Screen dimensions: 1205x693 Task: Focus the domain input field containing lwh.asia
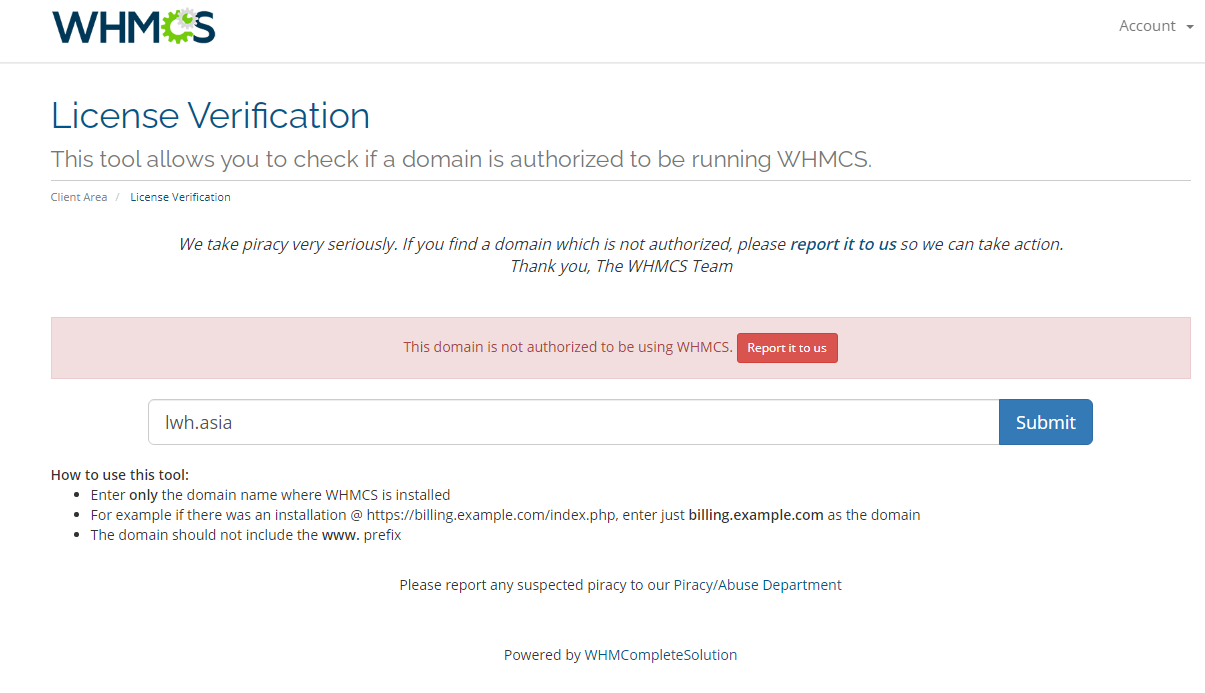click(x=574, y=422)
